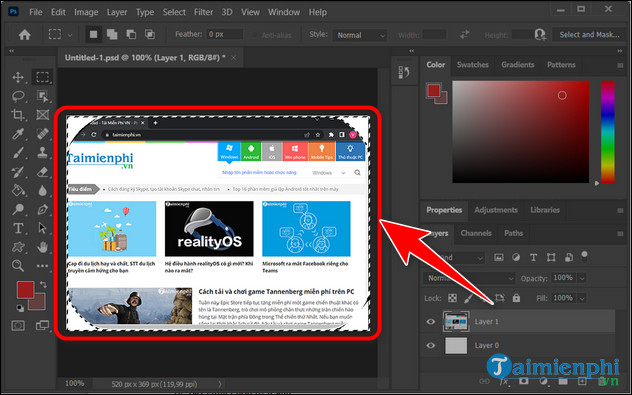Select the Eraser tool

(x=42, y=172)
